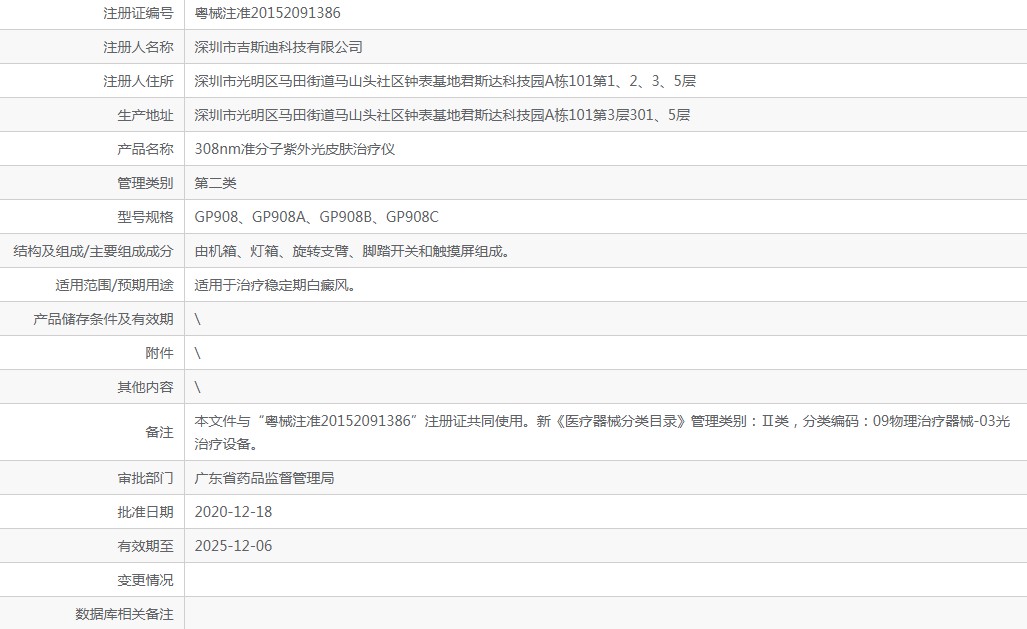Select approval date 2020-12-18

(x=233, y=512)
